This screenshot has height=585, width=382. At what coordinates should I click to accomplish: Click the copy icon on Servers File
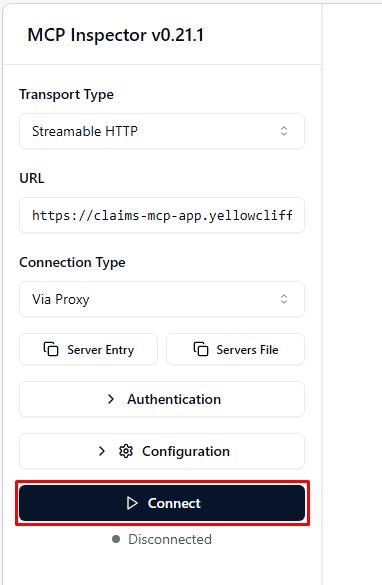tap(201, 349)
